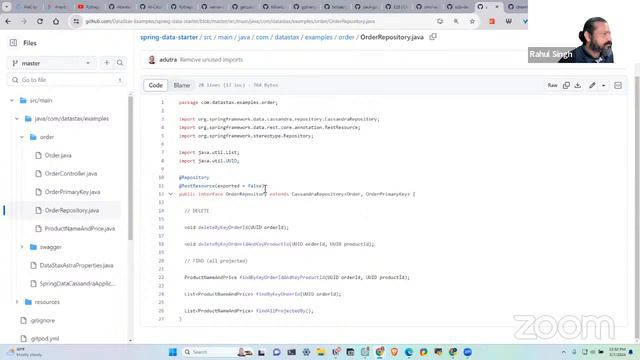Go to spring-data-starter breadcrumb link

pos(169,37)
